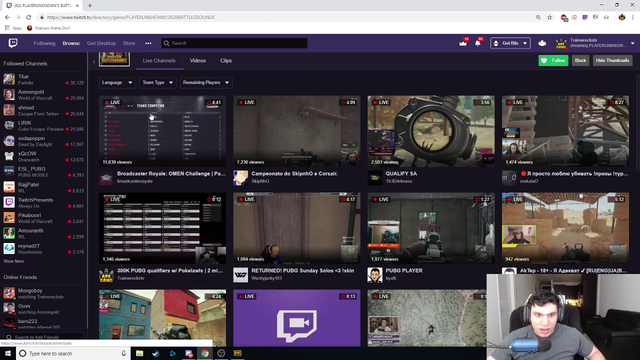Click the Block button
Image resolution: width=640 pixels, height=360 pixels.
point(580,60)
